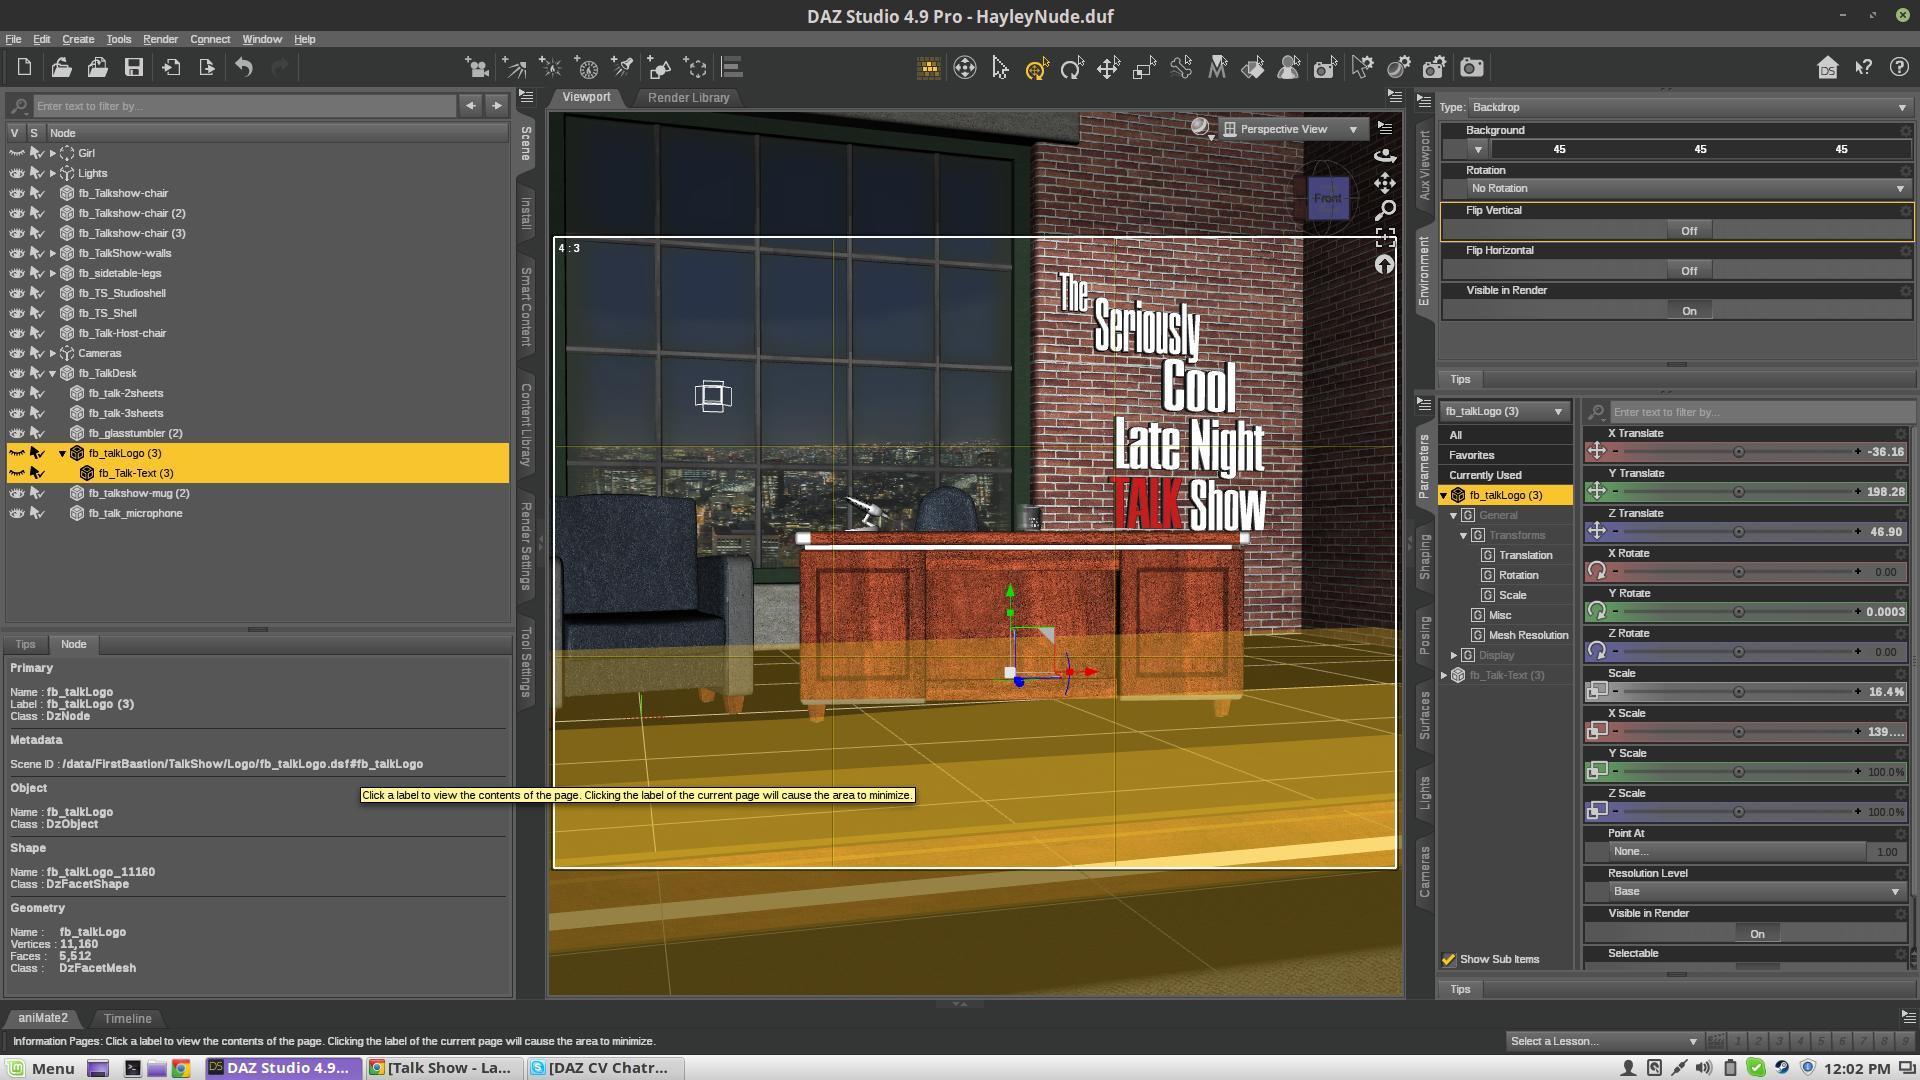Click the Save file toolbar icon
This screenshot has height=1080, width=1920.
click(133, 68)
